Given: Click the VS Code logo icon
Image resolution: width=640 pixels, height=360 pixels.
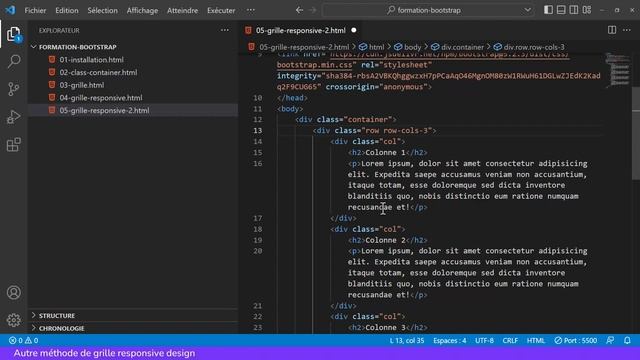Looking at the screenshot, I should tap(10, 10).
